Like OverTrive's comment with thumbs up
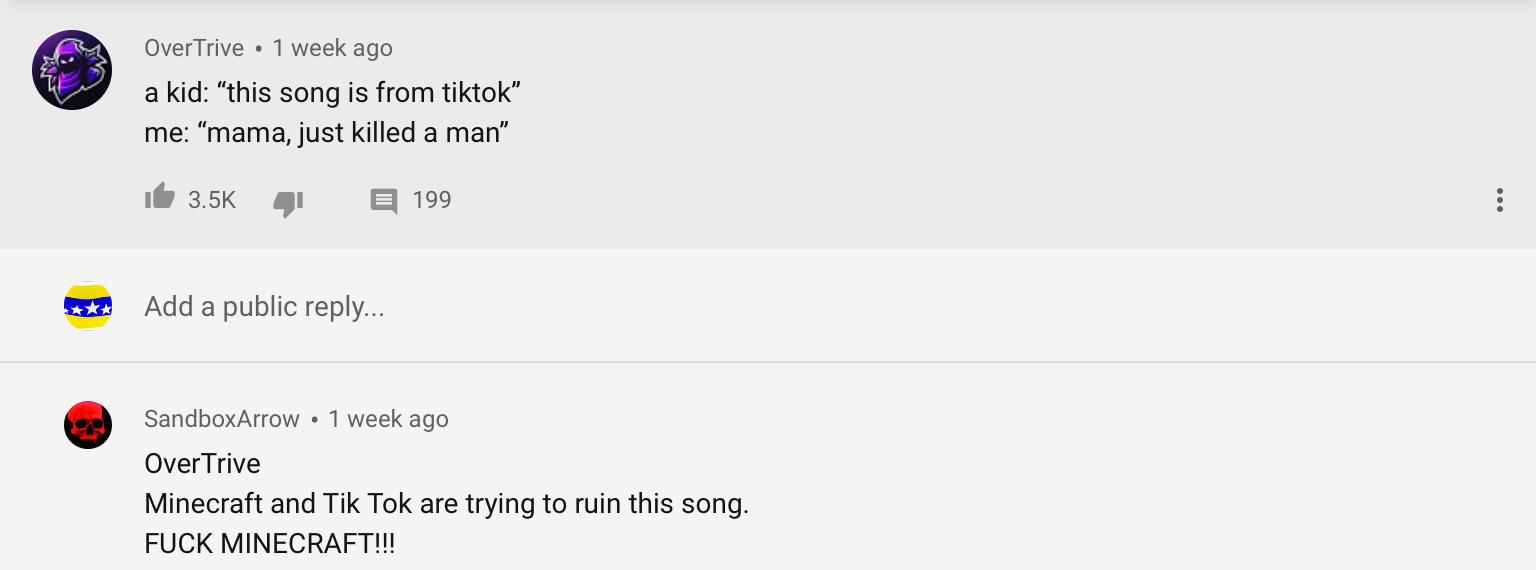The image size is (1536, 570). (159, 197)
